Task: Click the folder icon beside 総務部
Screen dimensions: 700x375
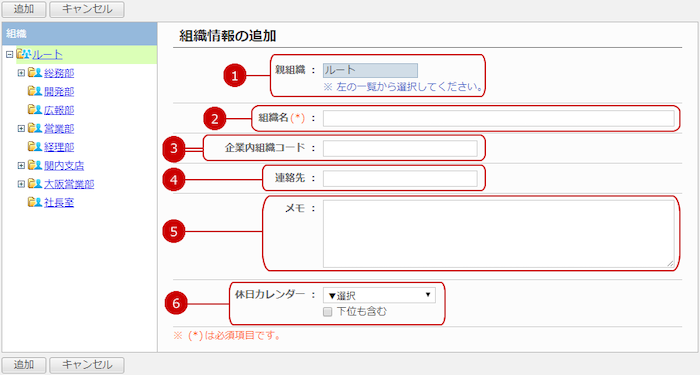Action: (35, 72)
